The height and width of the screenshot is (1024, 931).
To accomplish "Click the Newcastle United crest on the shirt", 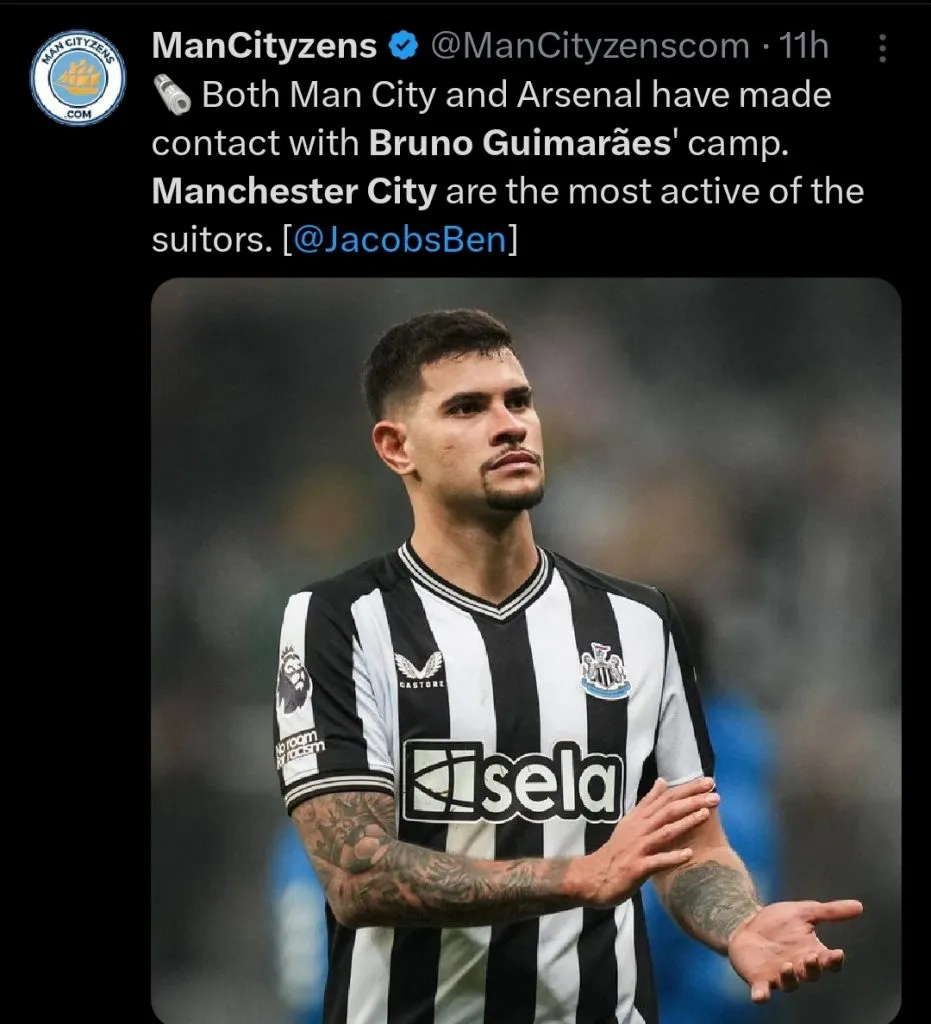I will tap(605, 671).
